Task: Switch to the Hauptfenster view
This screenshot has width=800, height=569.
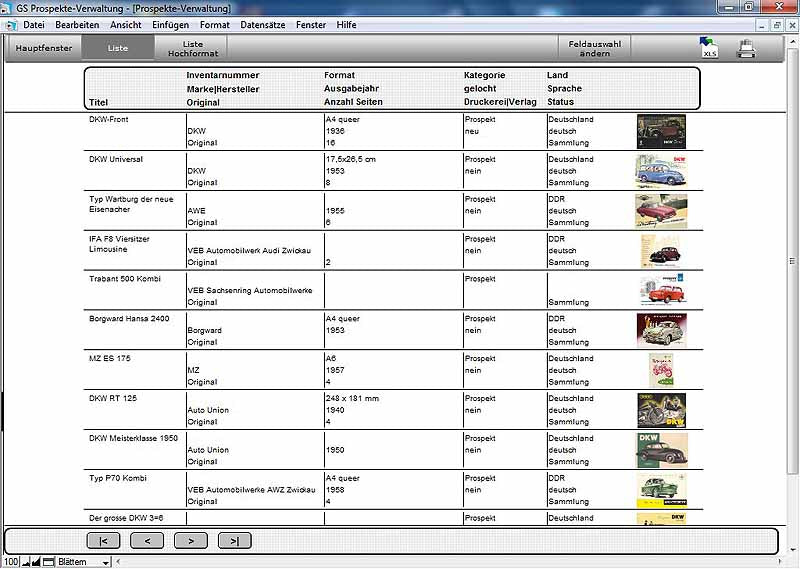Action: coord(43,48)
